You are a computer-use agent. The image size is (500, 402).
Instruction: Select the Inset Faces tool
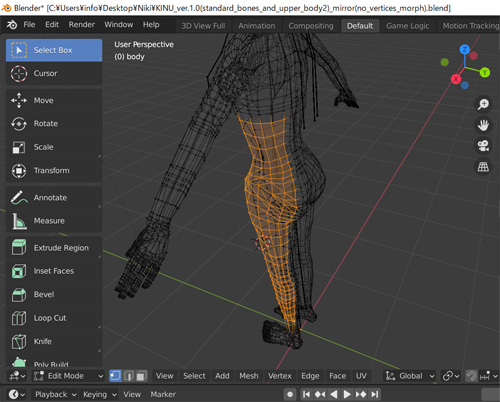pos(54,271)
